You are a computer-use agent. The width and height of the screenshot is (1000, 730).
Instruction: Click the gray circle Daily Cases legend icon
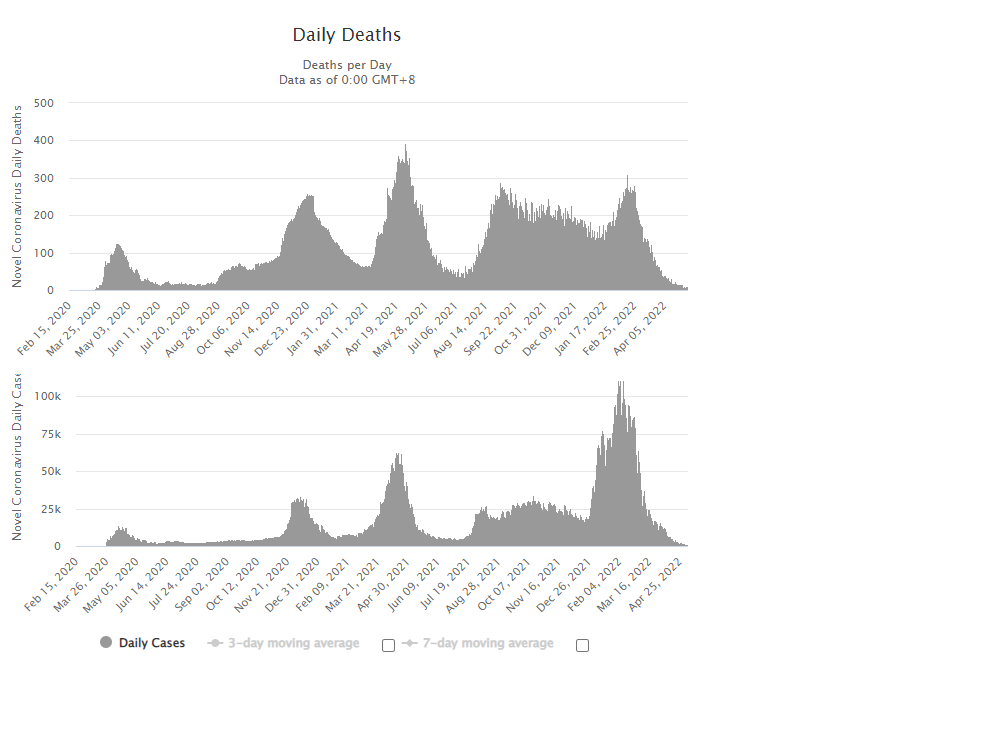pyautogui.click(x=106, y=643)
